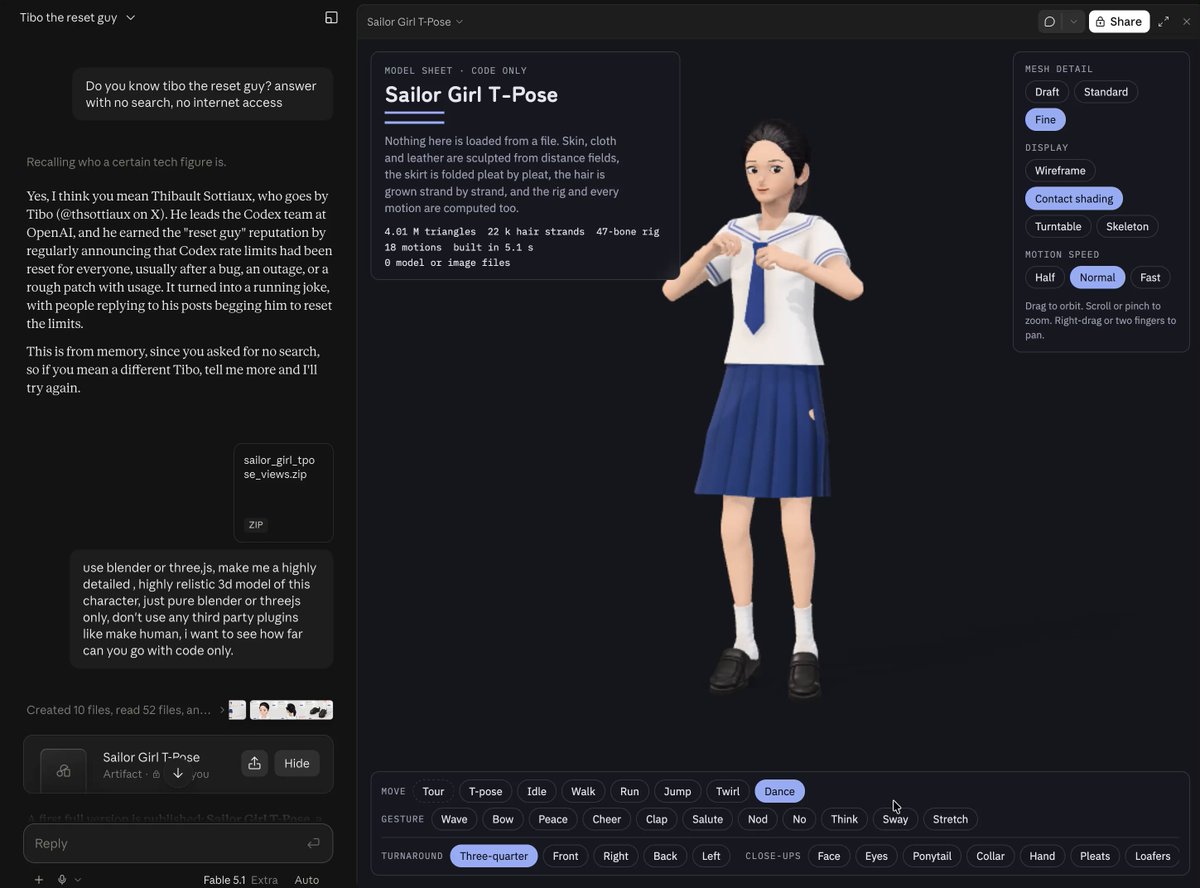Open the dropdown arrow beside the comment icon
Image resolution: width=1200 pixels, height=888 pixels.
point(1074,21)
